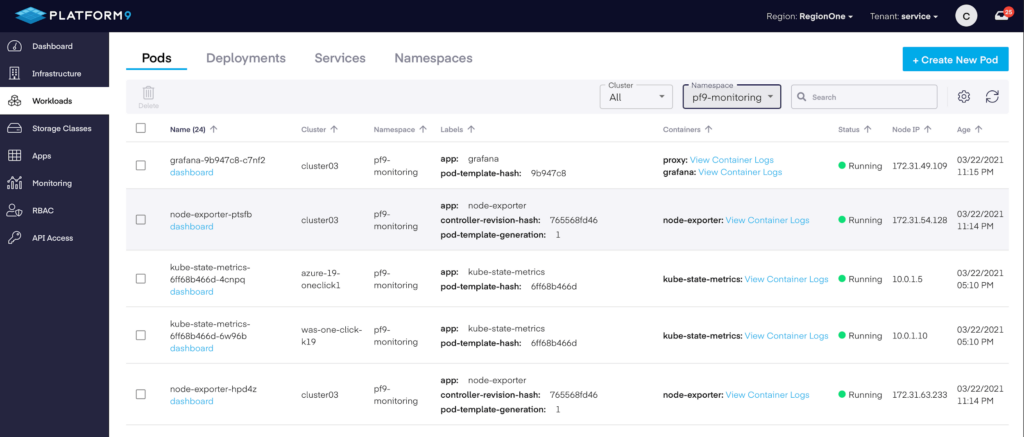Open table settings gear icon
The image size is (1024, 437).
[963, 97]
